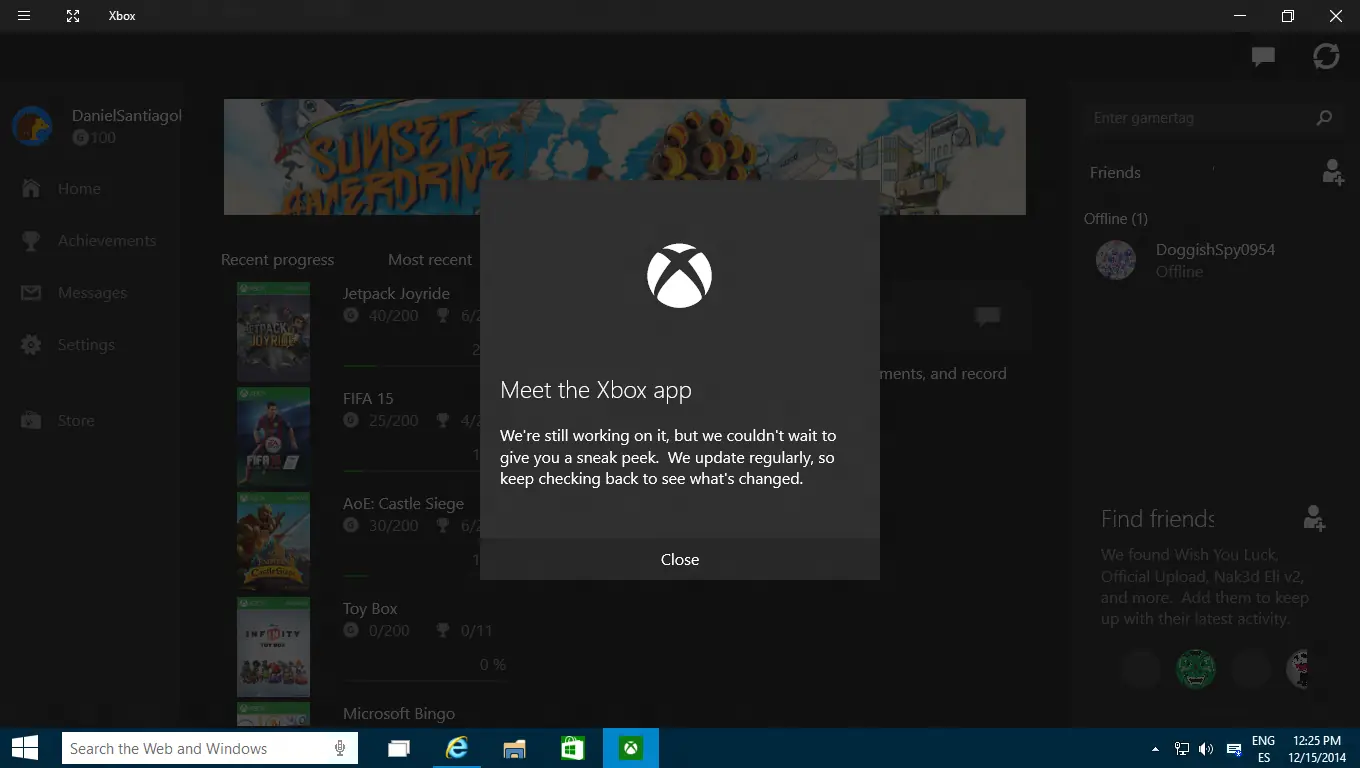Click the refresh icon at top right
Screen dimensions: 1360x768
point(1328,57)
